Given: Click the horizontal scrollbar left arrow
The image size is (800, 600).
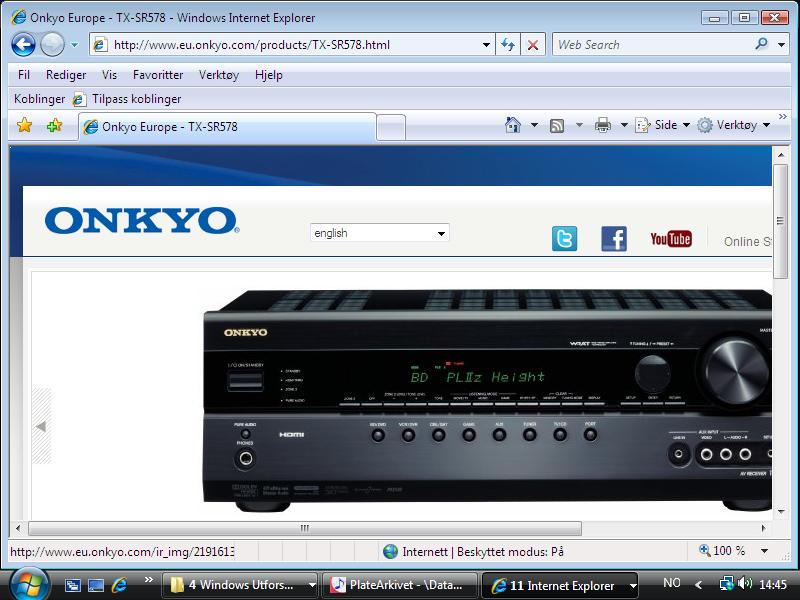Looking at the screenshot, I should pyautogui.click(x=18, y=528).
